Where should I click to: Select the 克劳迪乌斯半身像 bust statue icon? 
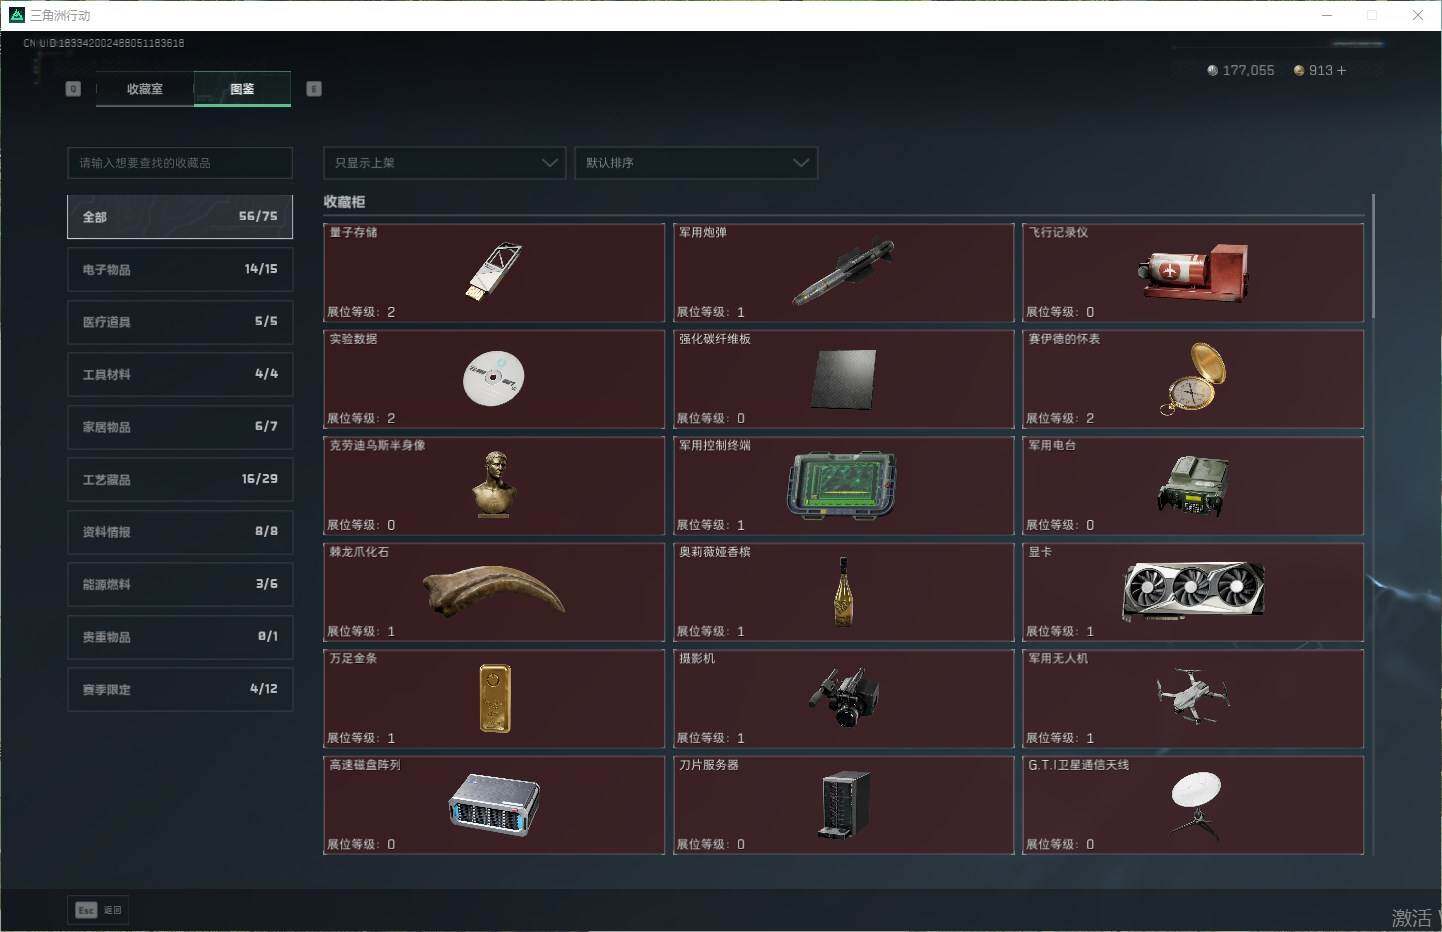pos(493,485)
